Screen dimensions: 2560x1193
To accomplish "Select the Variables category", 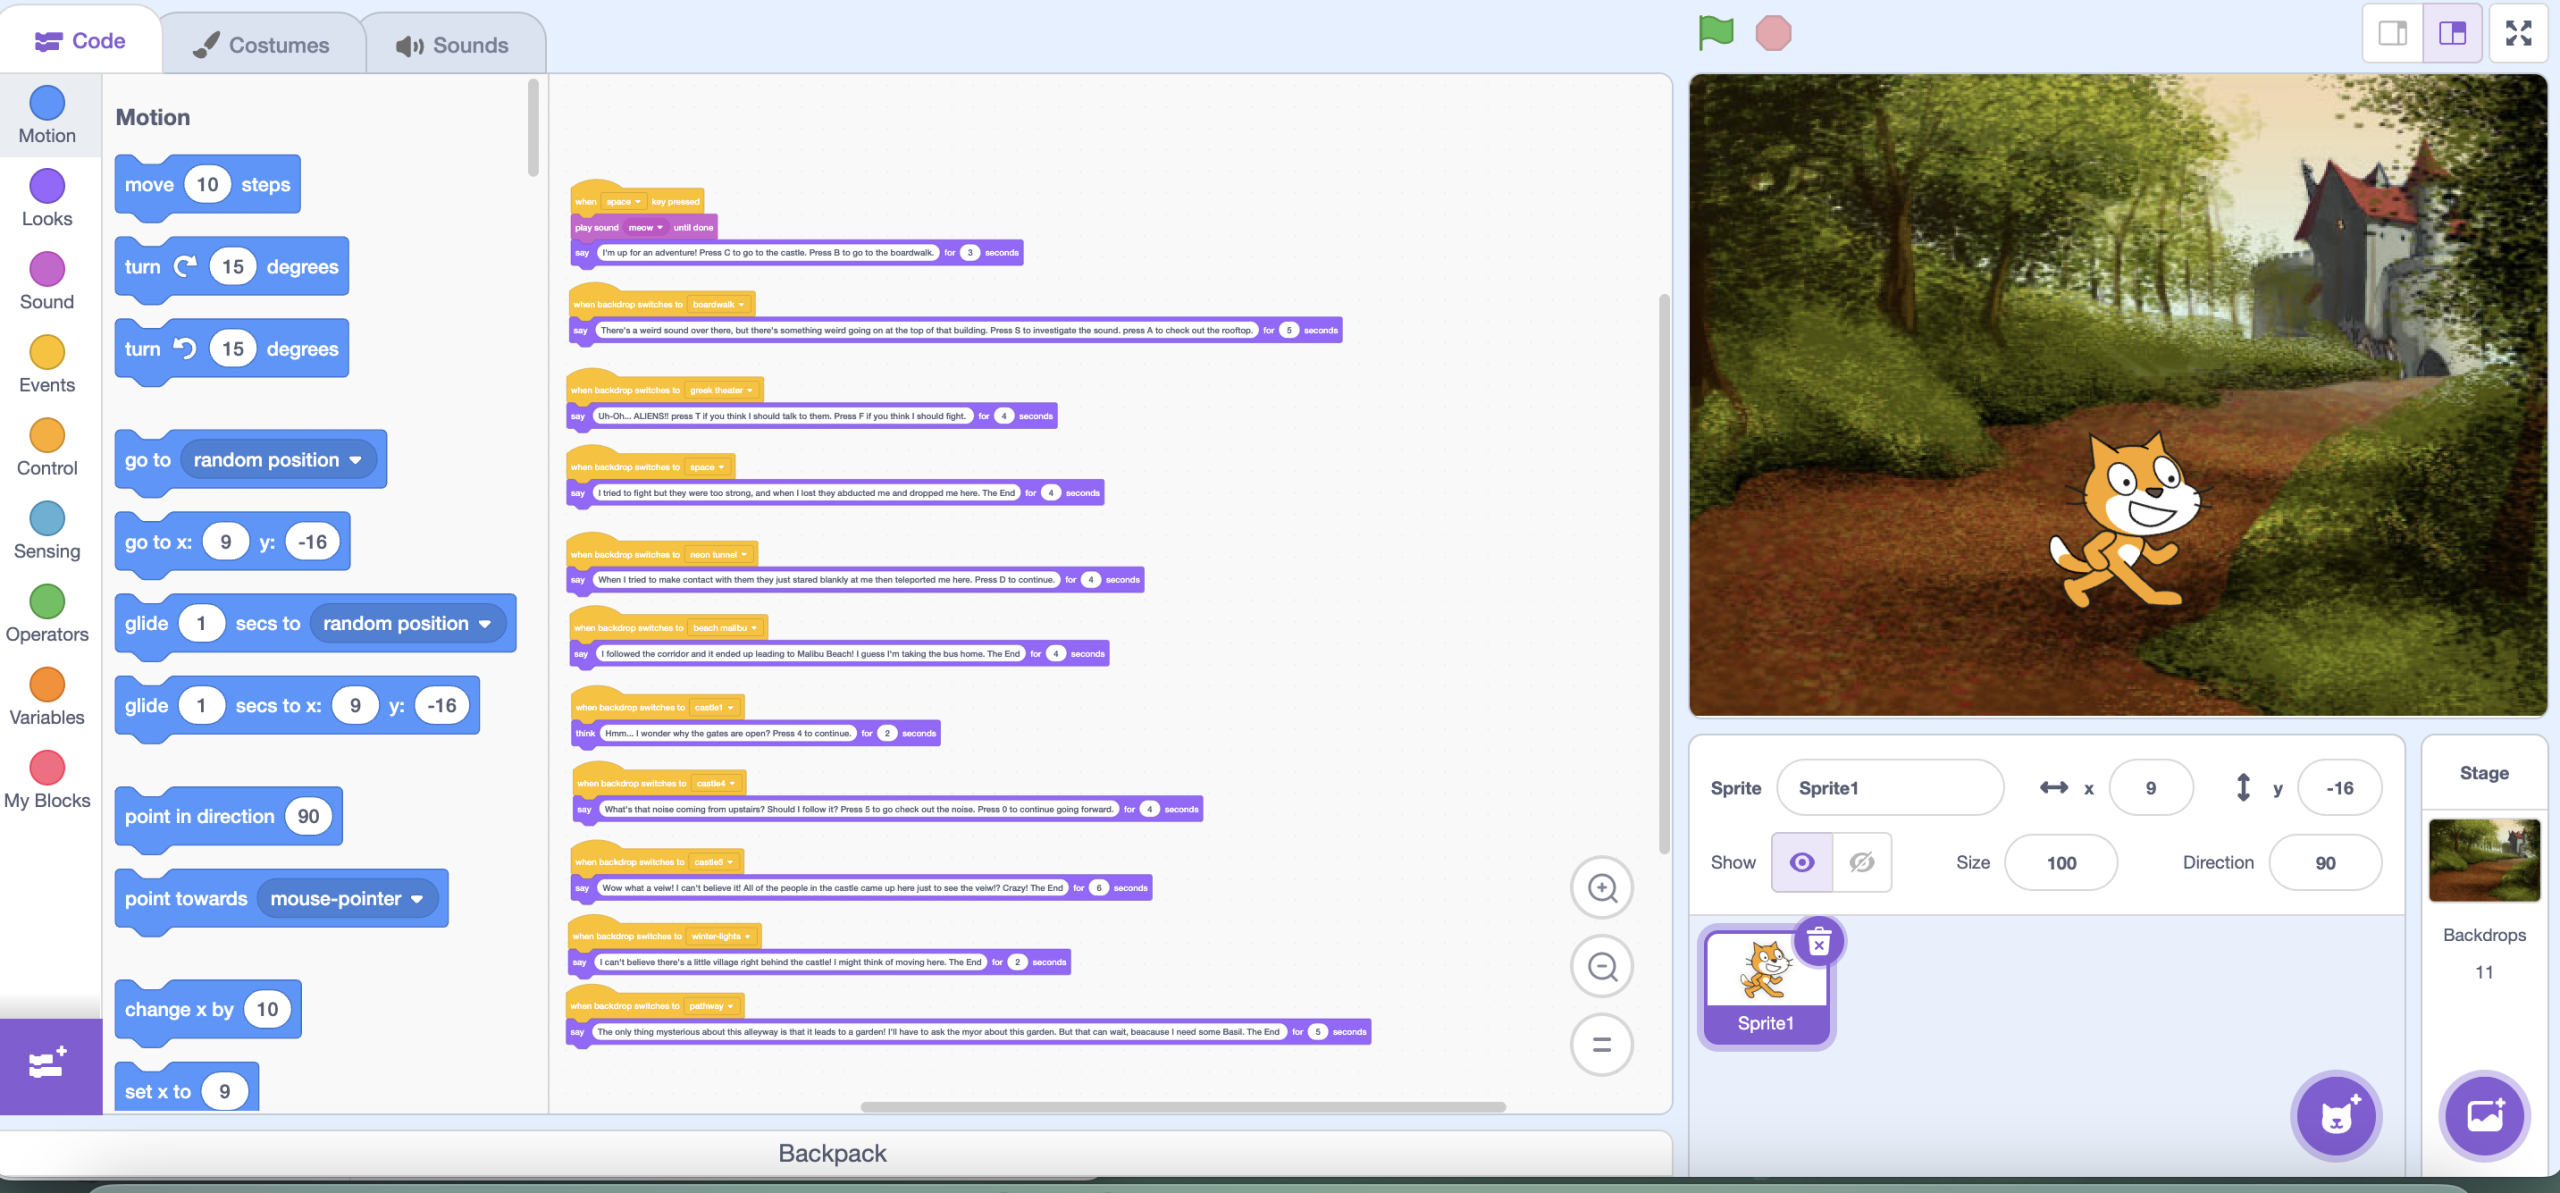I will tap(47, 697).
